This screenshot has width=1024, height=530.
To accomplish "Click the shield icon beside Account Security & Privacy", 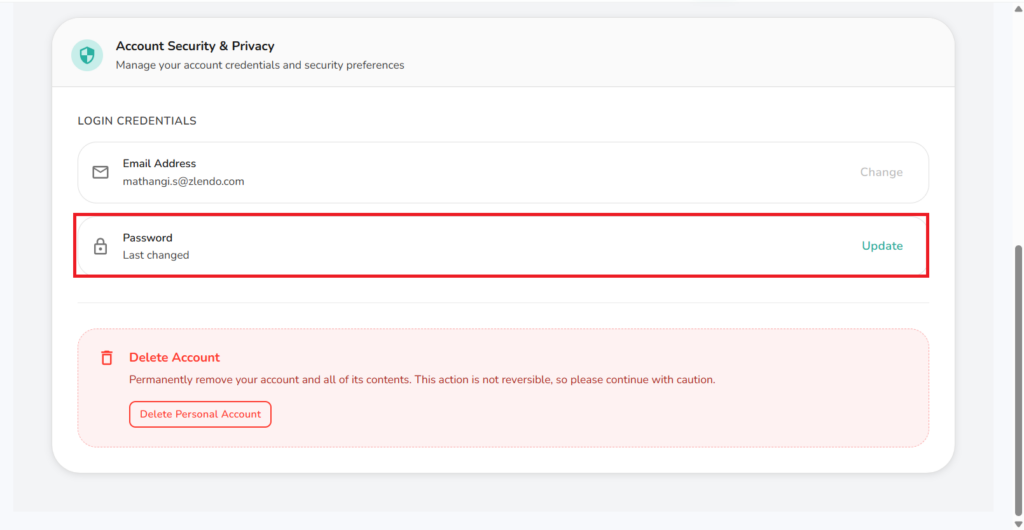I will [87, 55].
